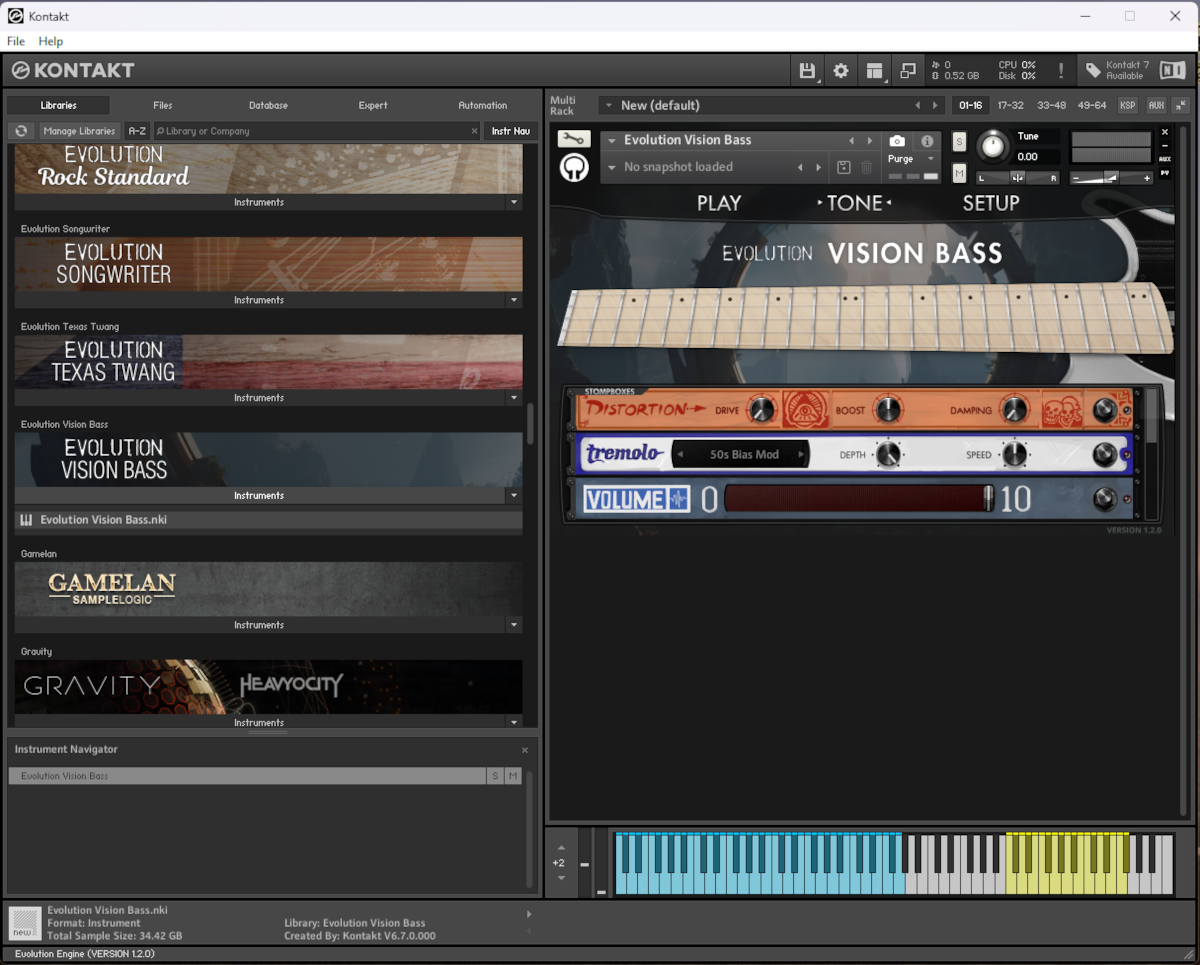1200x965 pixels.
Task: Refresh the library list with the reload icon
Action: 21,131
